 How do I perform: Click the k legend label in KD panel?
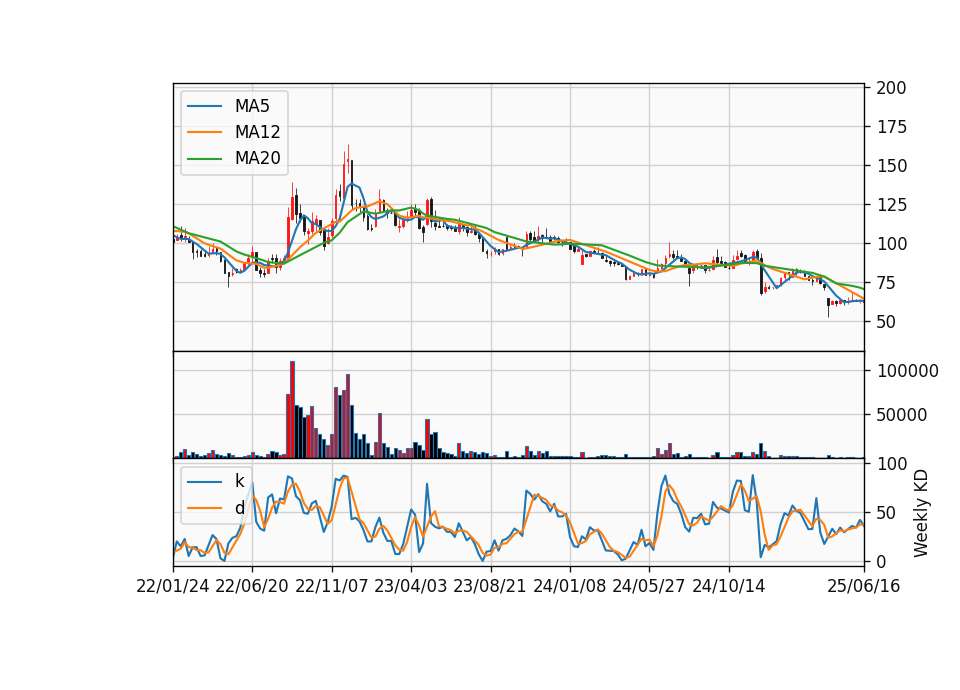point(239,481)
